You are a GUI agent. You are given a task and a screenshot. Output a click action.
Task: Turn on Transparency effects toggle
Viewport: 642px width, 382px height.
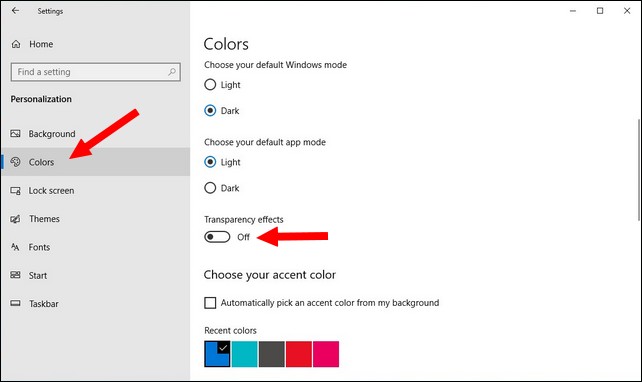pos(217,237)
